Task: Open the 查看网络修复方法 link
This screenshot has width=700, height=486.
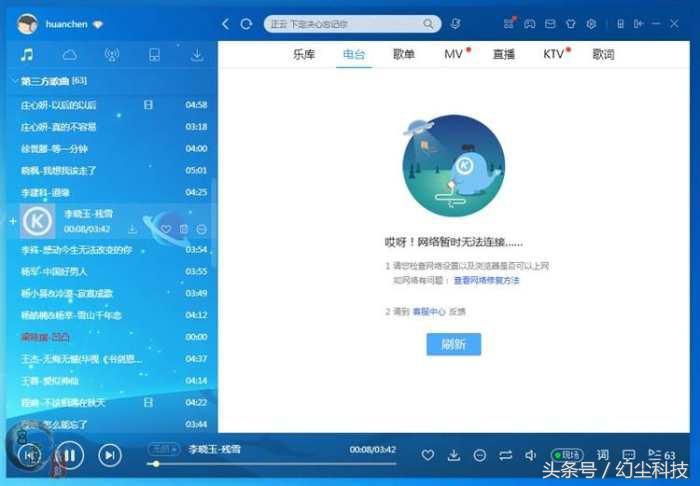Action: click(487, 281)
